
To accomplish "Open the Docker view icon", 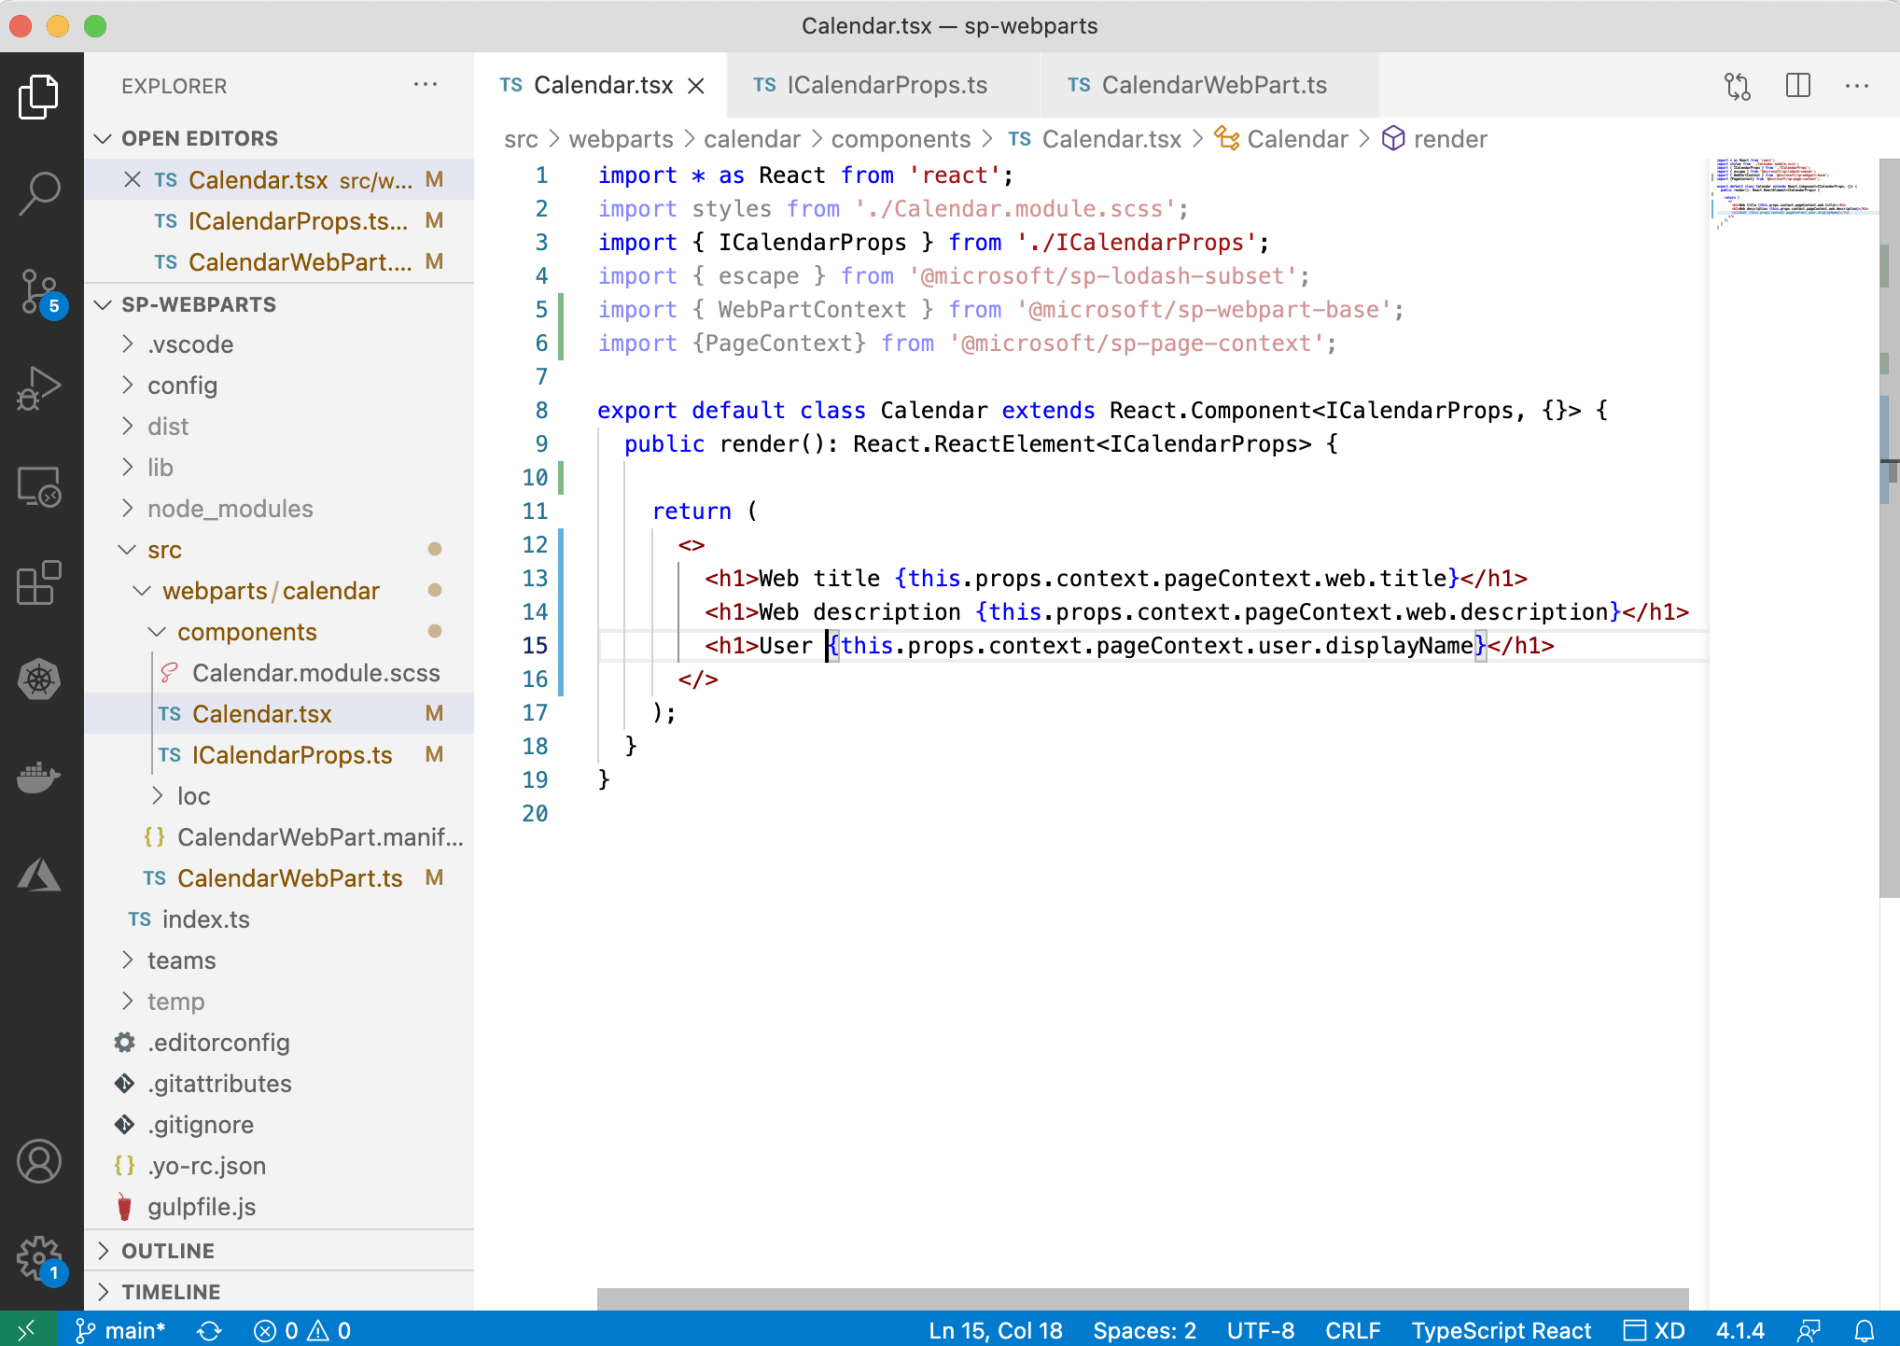I will (40, 777).
